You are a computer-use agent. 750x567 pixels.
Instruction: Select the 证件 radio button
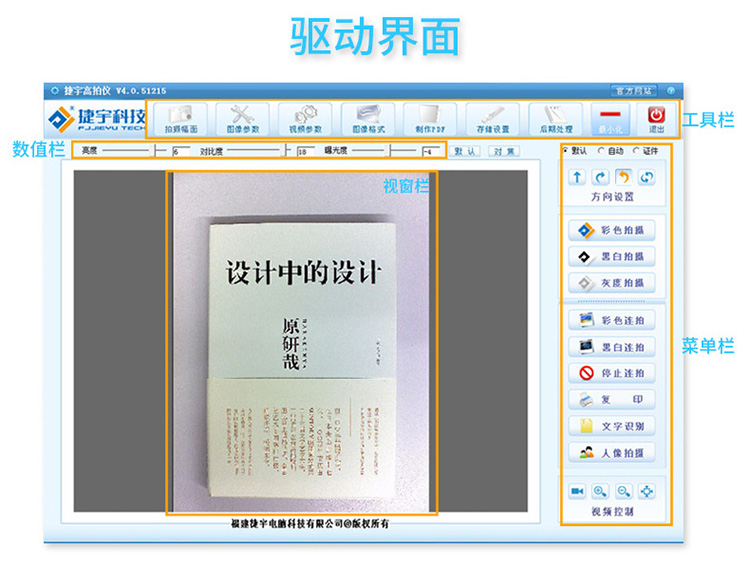636,150
